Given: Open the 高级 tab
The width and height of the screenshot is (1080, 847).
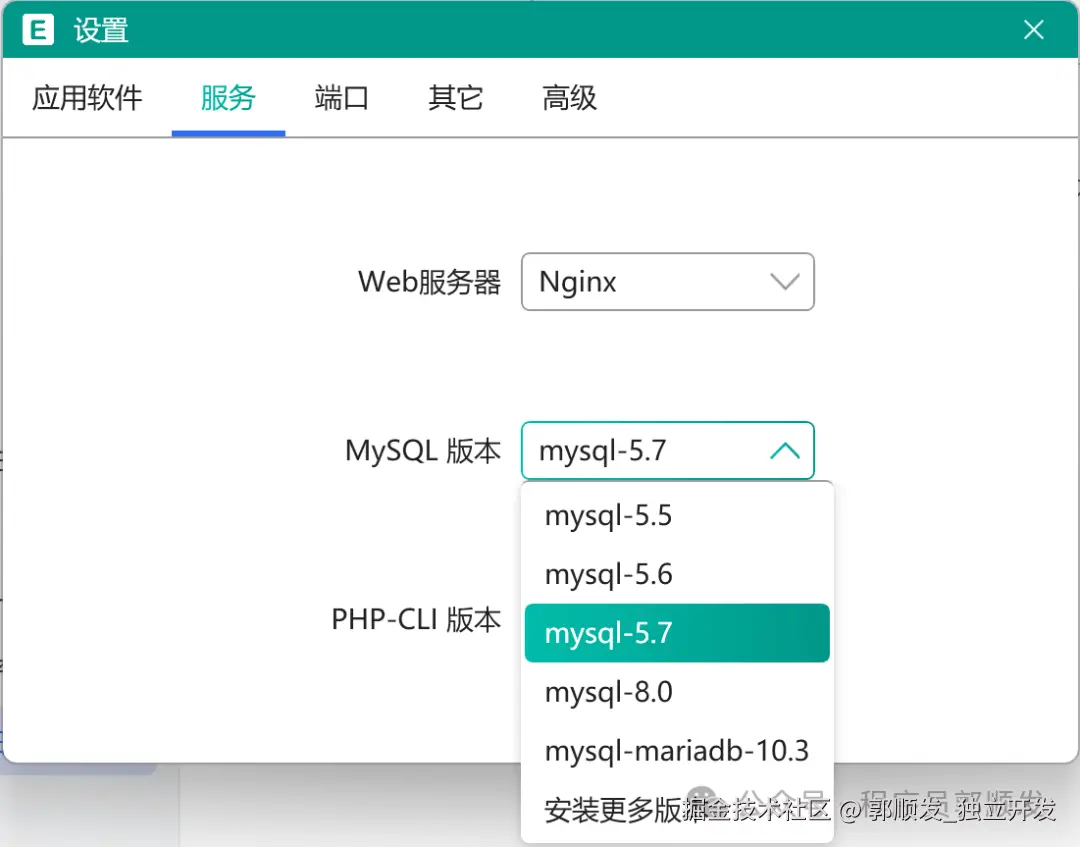Looking at the screenshot, I should (x=569, y=98).
